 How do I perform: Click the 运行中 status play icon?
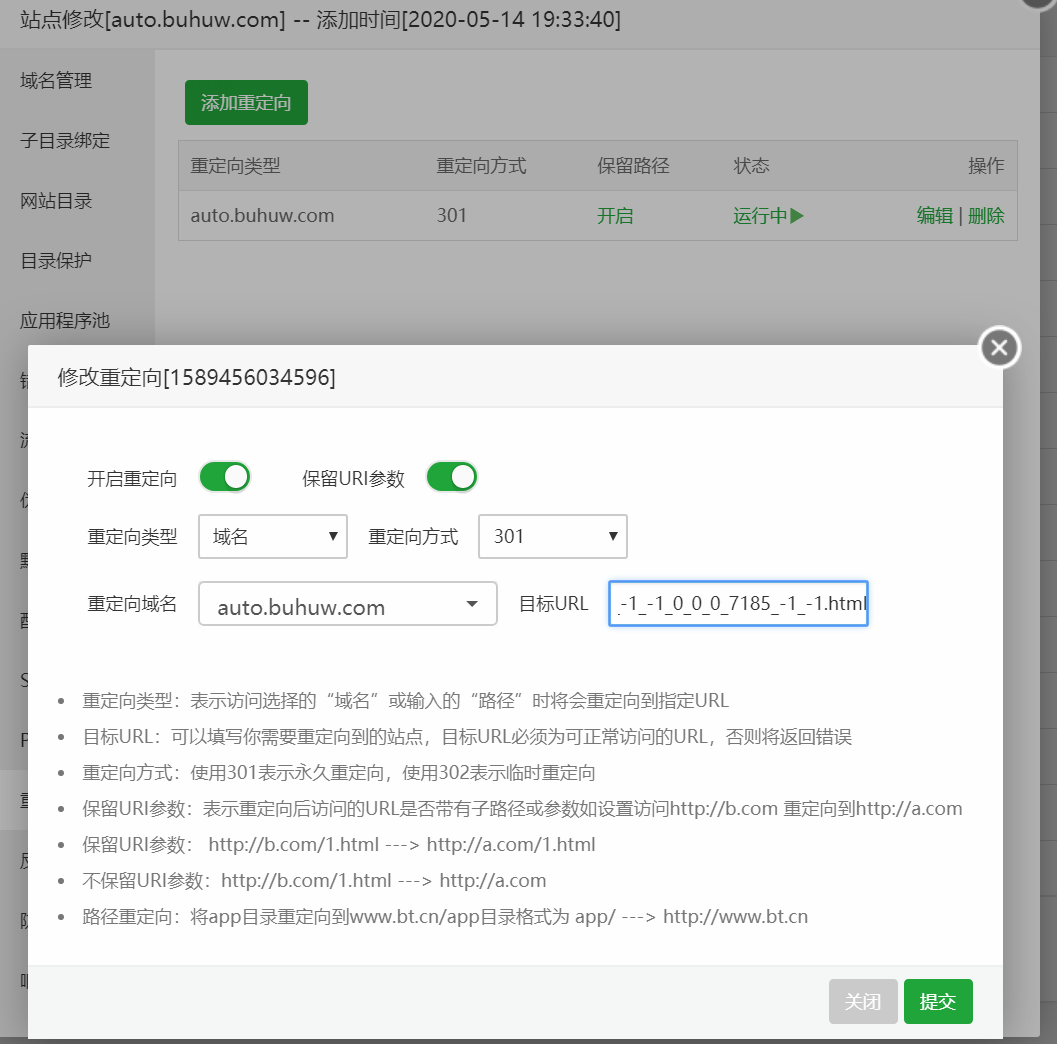797,216
